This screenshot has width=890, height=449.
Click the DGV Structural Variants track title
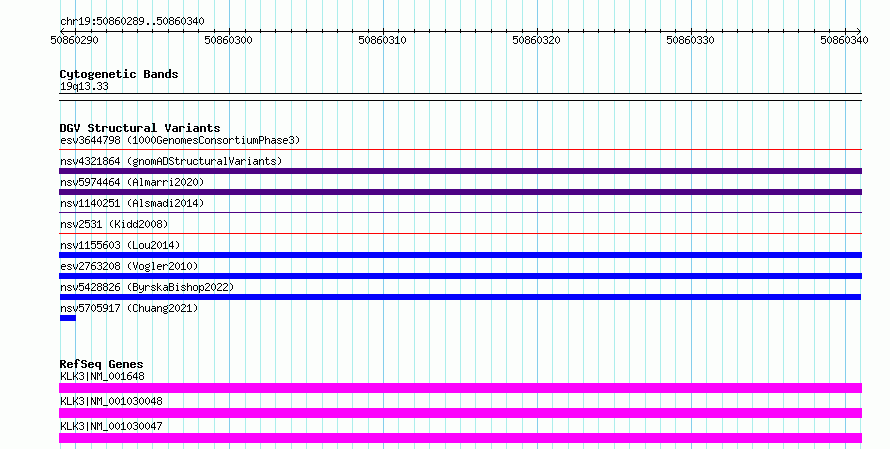(140, 128)
